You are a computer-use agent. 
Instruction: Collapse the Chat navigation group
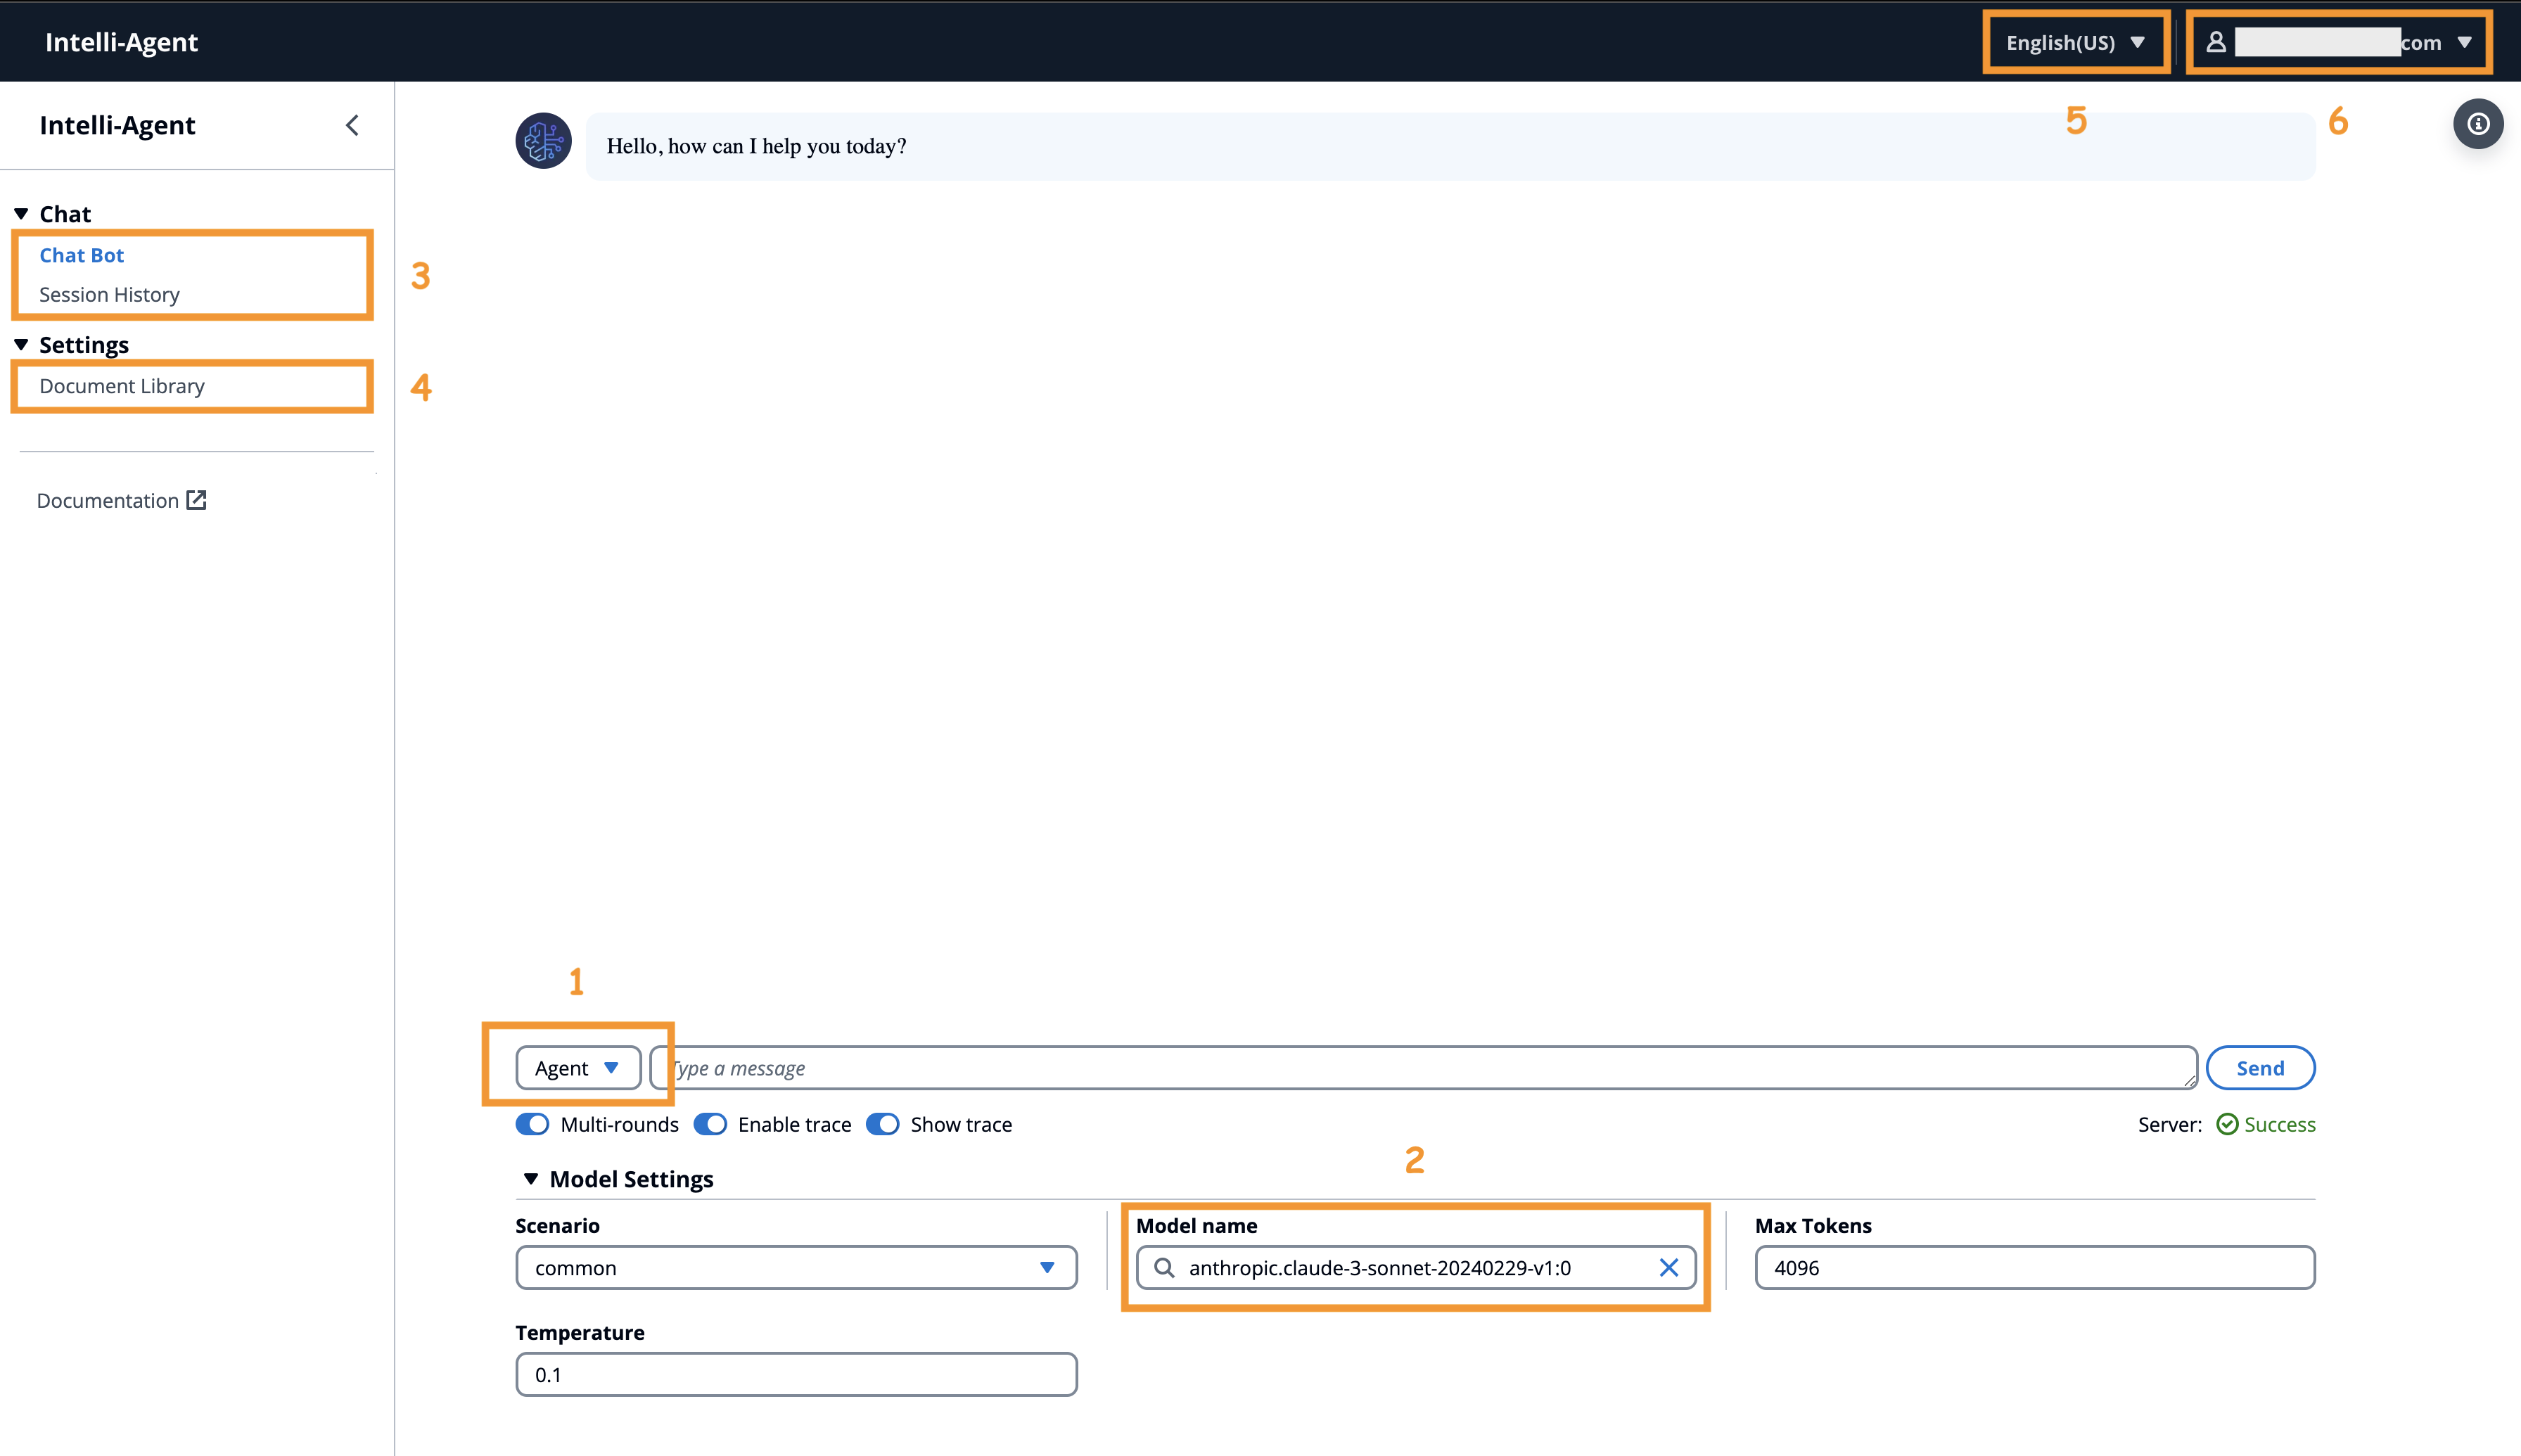coord(21,214)
